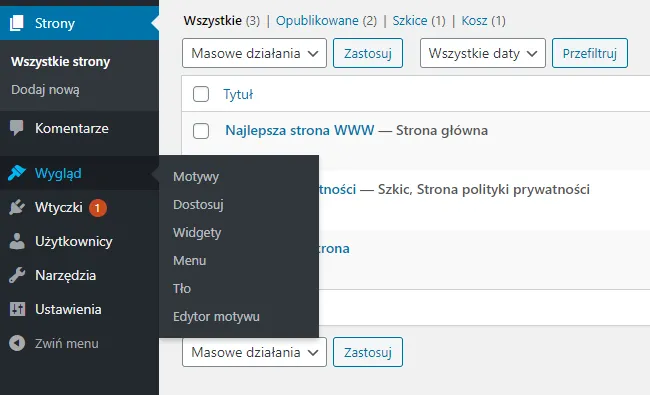Choose Menu in Wygląd flyout
The height and width of the screenshot is (395, 650).
click(189, 260)
